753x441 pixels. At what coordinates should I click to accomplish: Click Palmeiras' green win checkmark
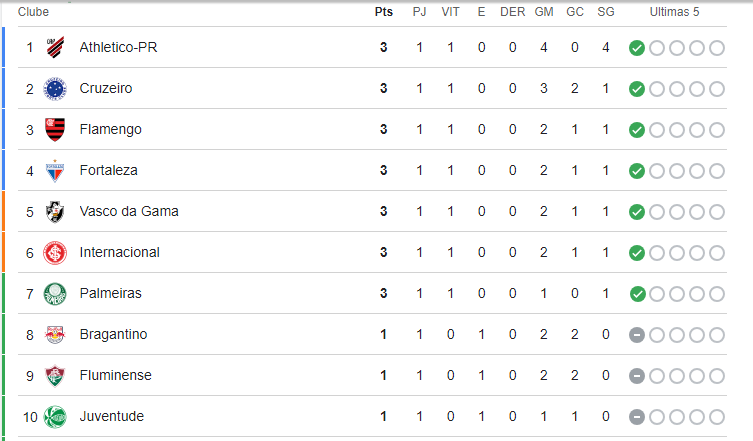pos(637,294)
